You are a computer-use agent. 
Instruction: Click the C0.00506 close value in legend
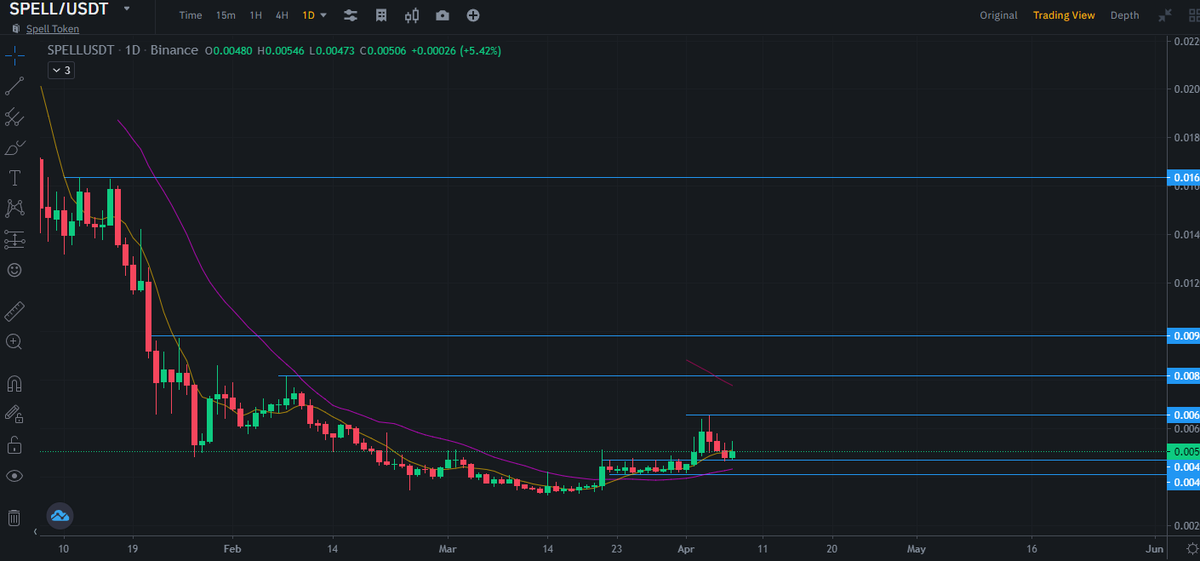(x=383, y=50)
